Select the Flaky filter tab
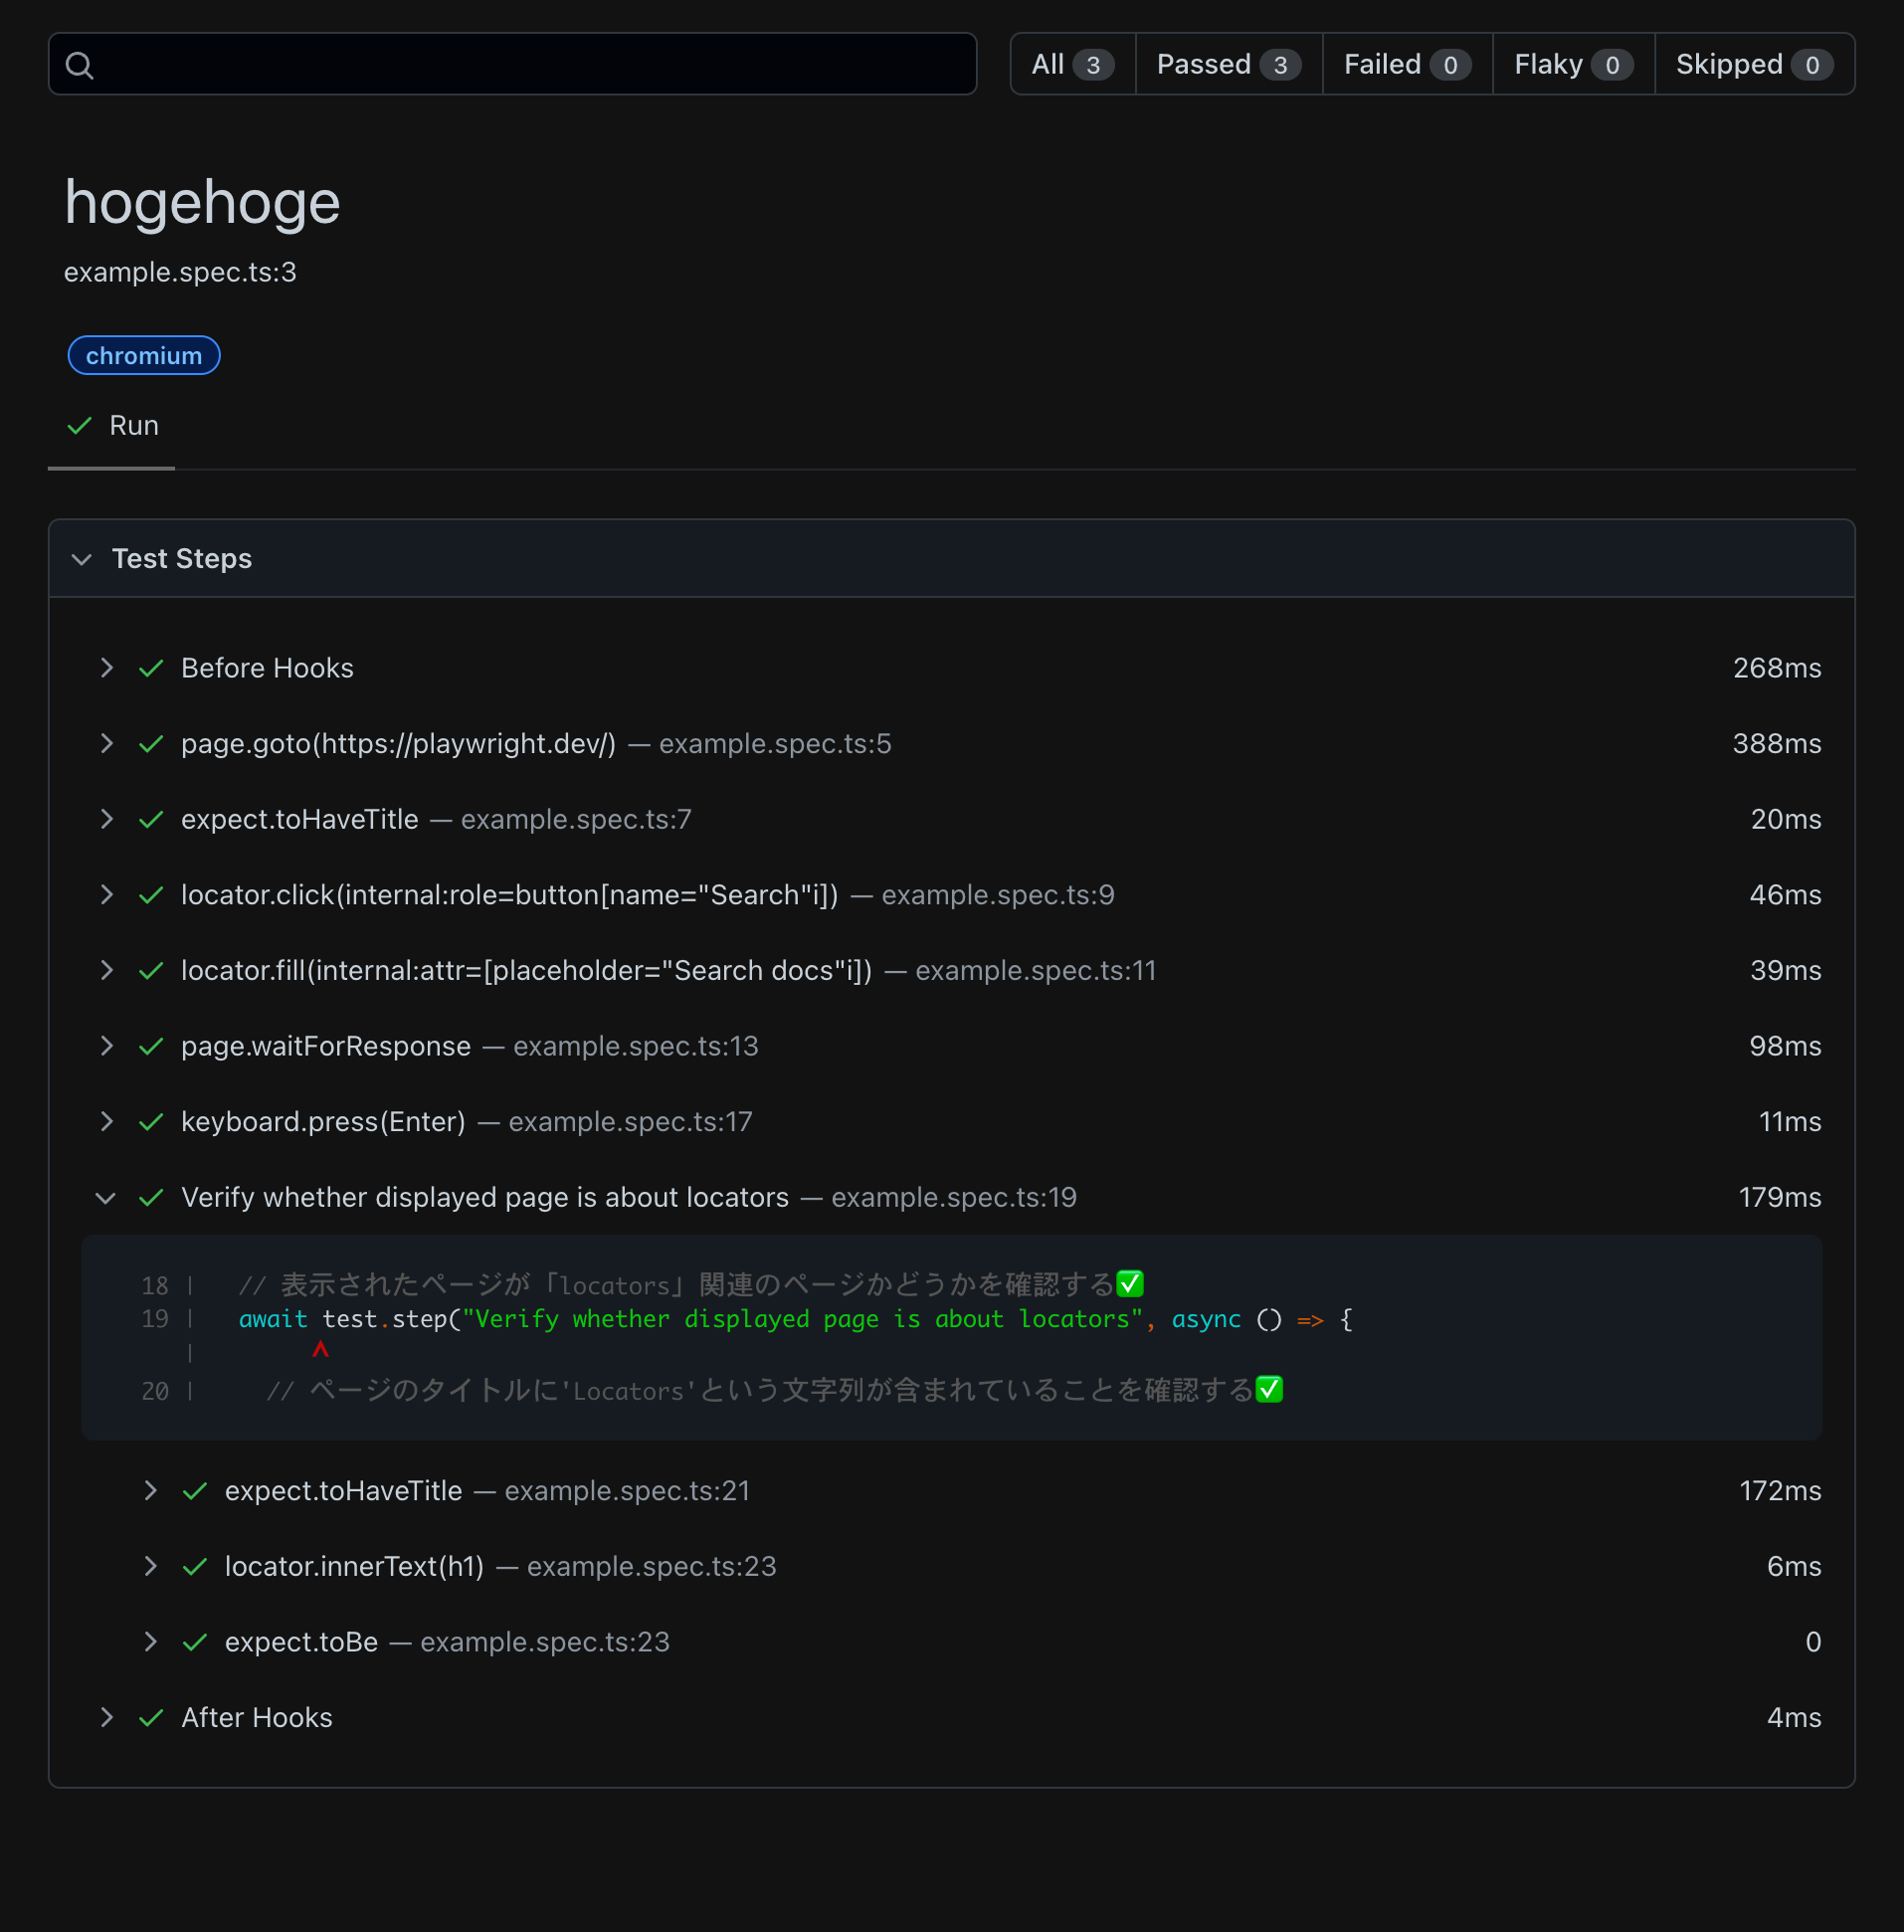Screen dimensions: 1904x1932 tap(1571, 63)
